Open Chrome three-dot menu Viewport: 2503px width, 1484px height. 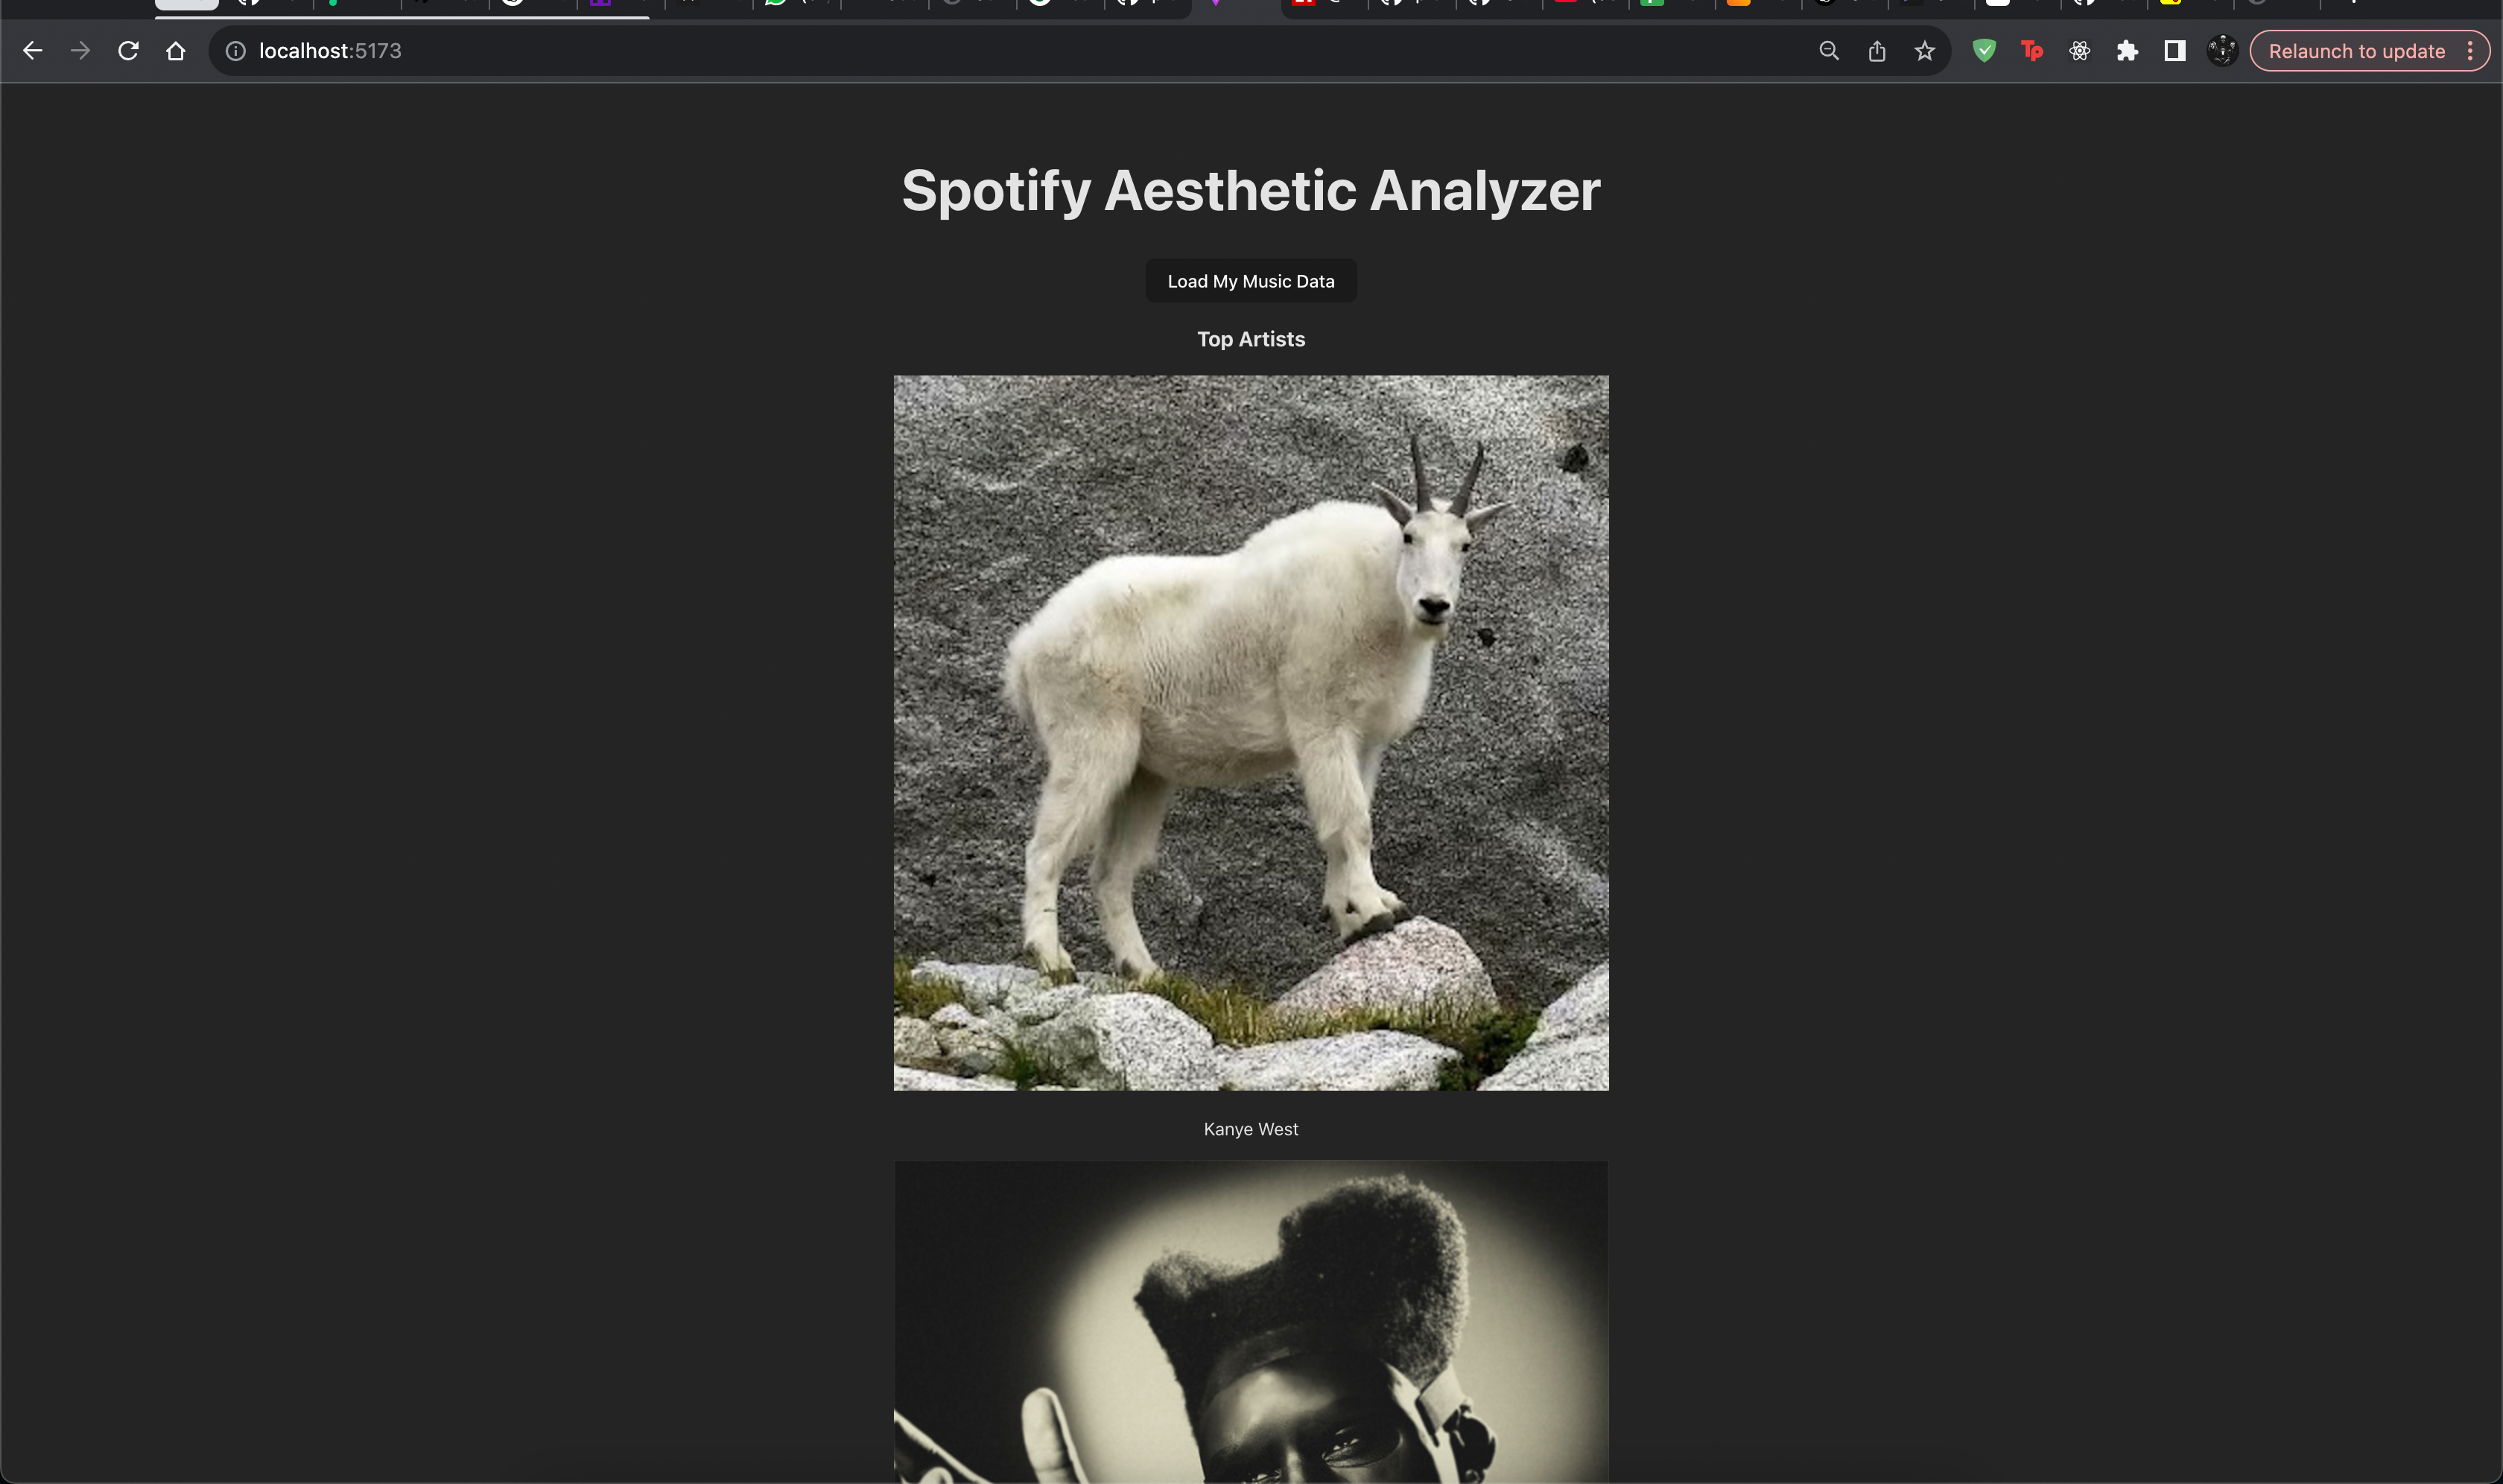(x=2470, y=51)
